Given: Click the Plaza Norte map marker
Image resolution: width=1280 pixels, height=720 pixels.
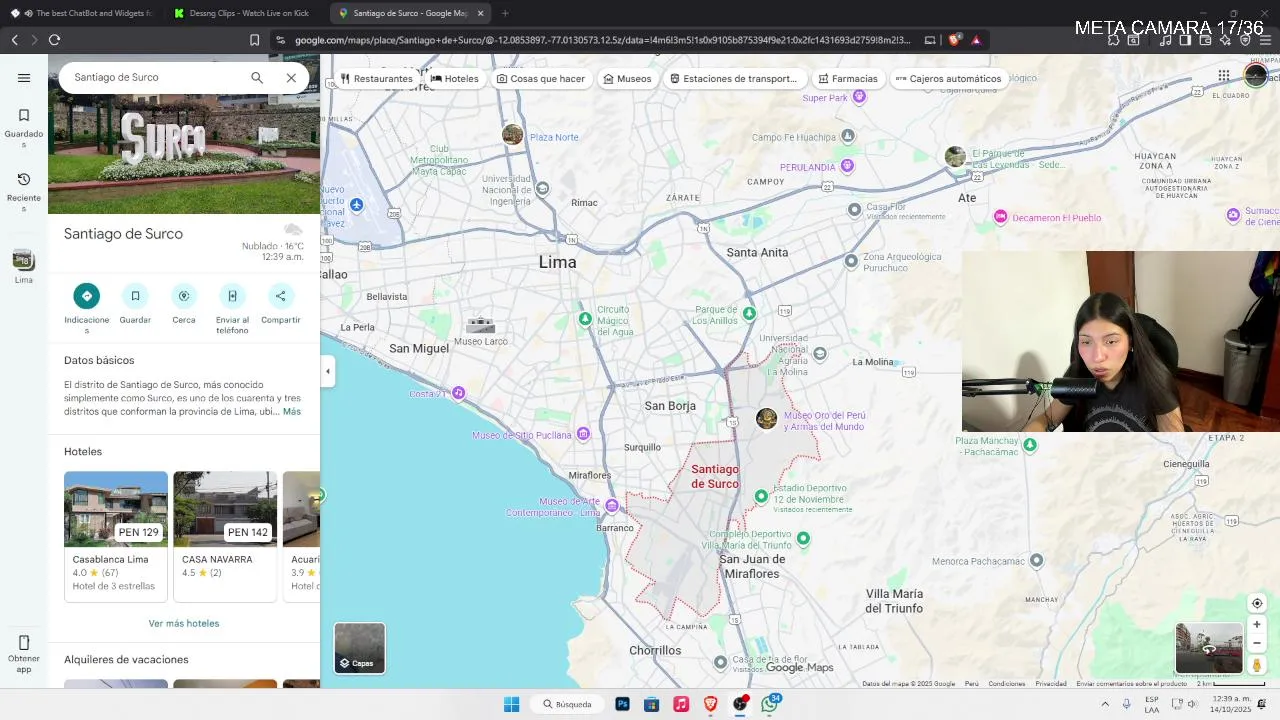Looking at the screenshot, I should coord(512,135).
